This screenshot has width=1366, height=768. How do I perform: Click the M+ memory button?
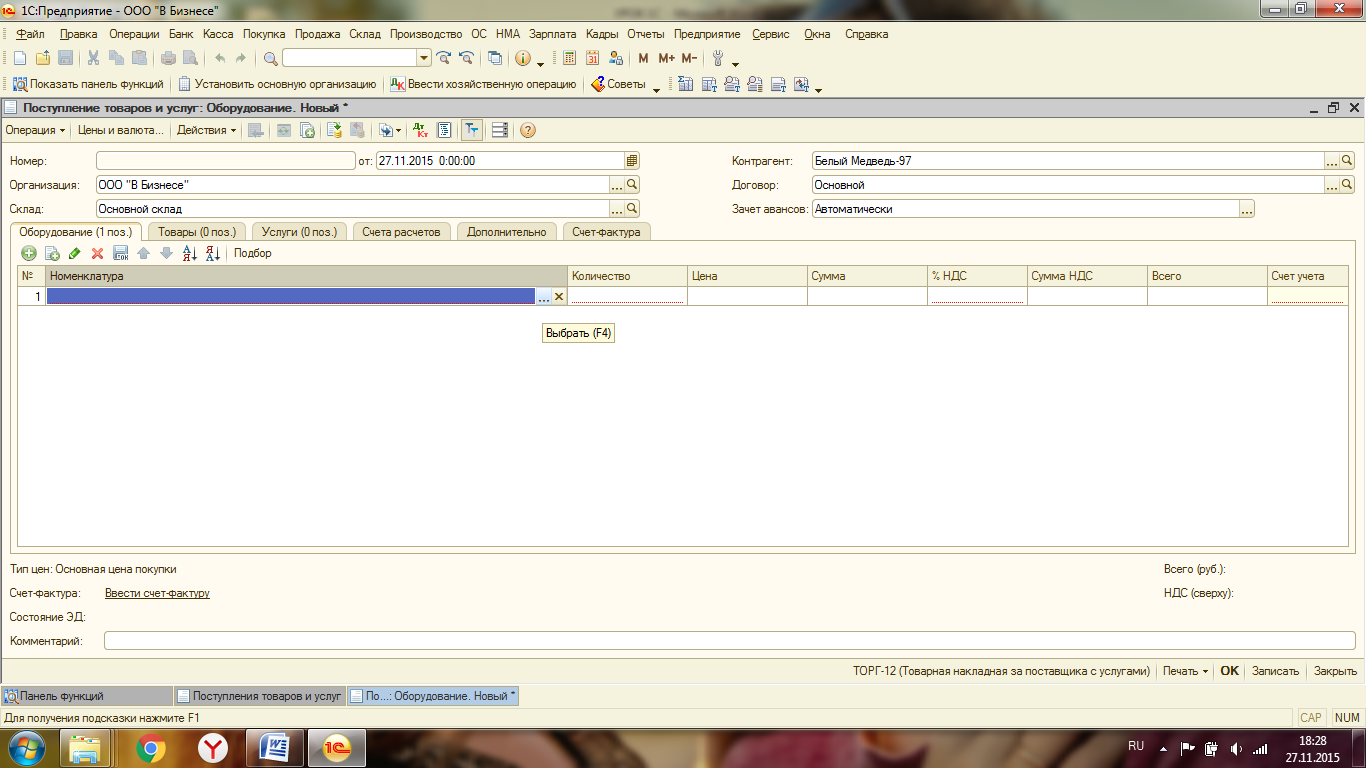pyautogui.click(x=666, y=58)
